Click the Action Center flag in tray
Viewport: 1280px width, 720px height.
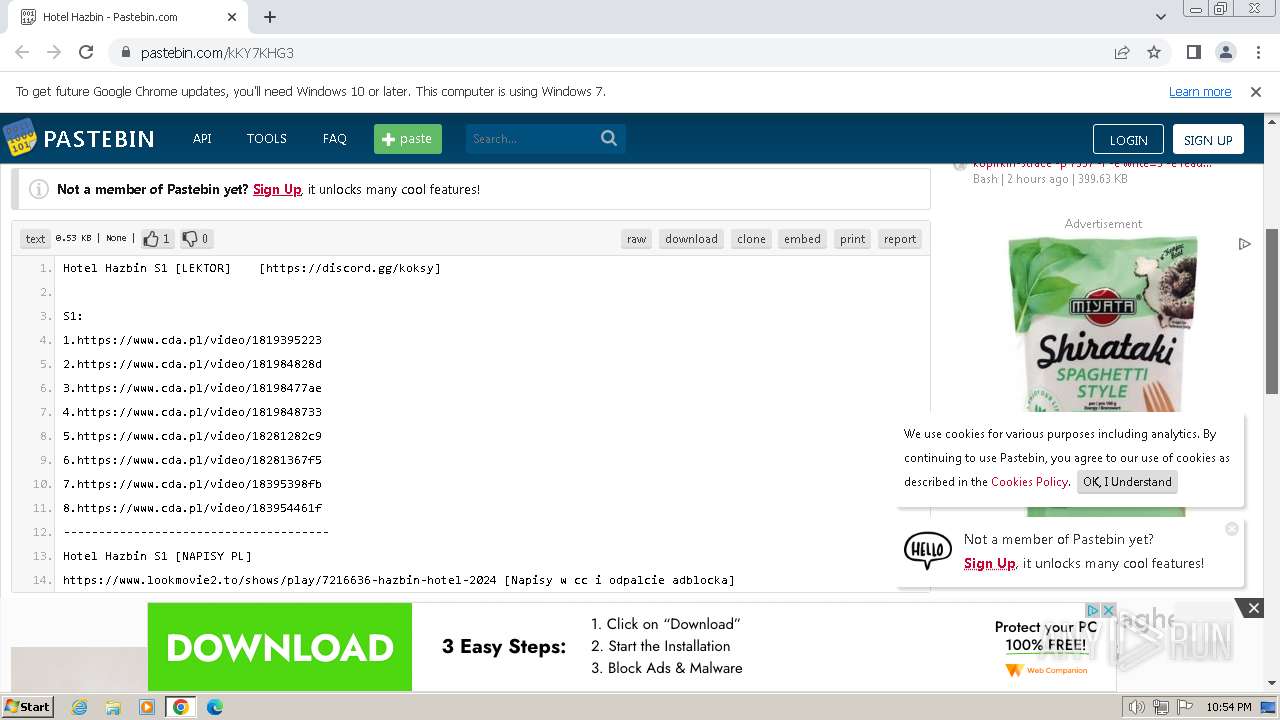pos(1185,707)
